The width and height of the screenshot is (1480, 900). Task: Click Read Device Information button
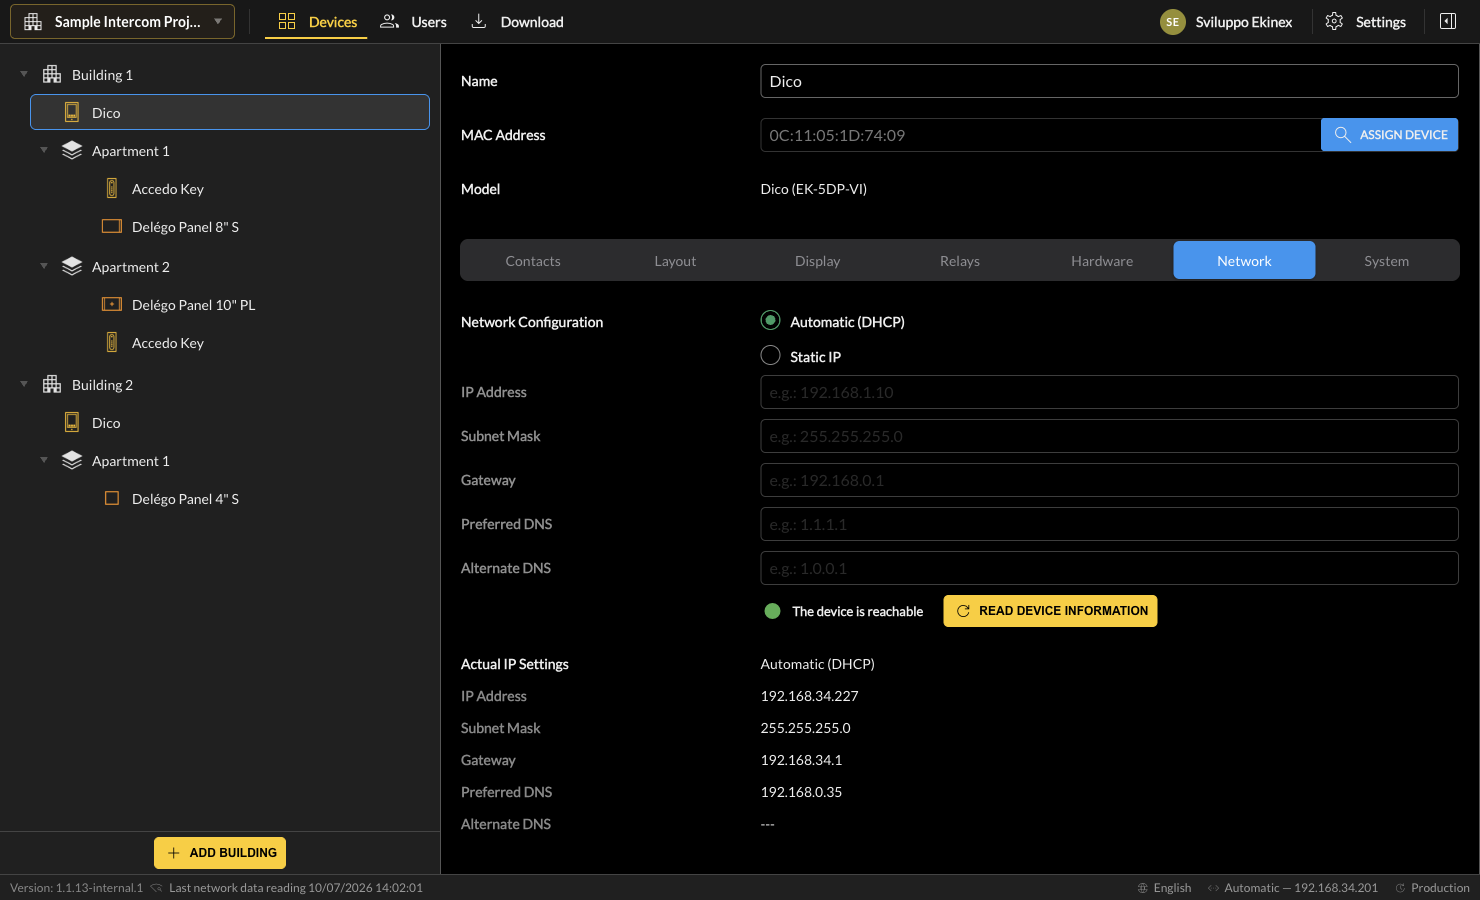(1050, 611)
